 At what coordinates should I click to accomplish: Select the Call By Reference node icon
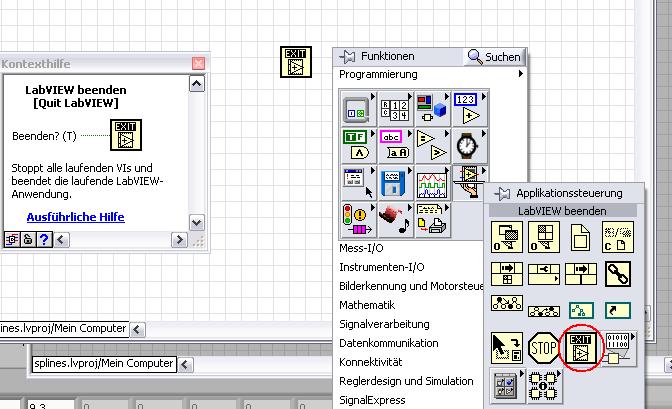tap(507, 274)
